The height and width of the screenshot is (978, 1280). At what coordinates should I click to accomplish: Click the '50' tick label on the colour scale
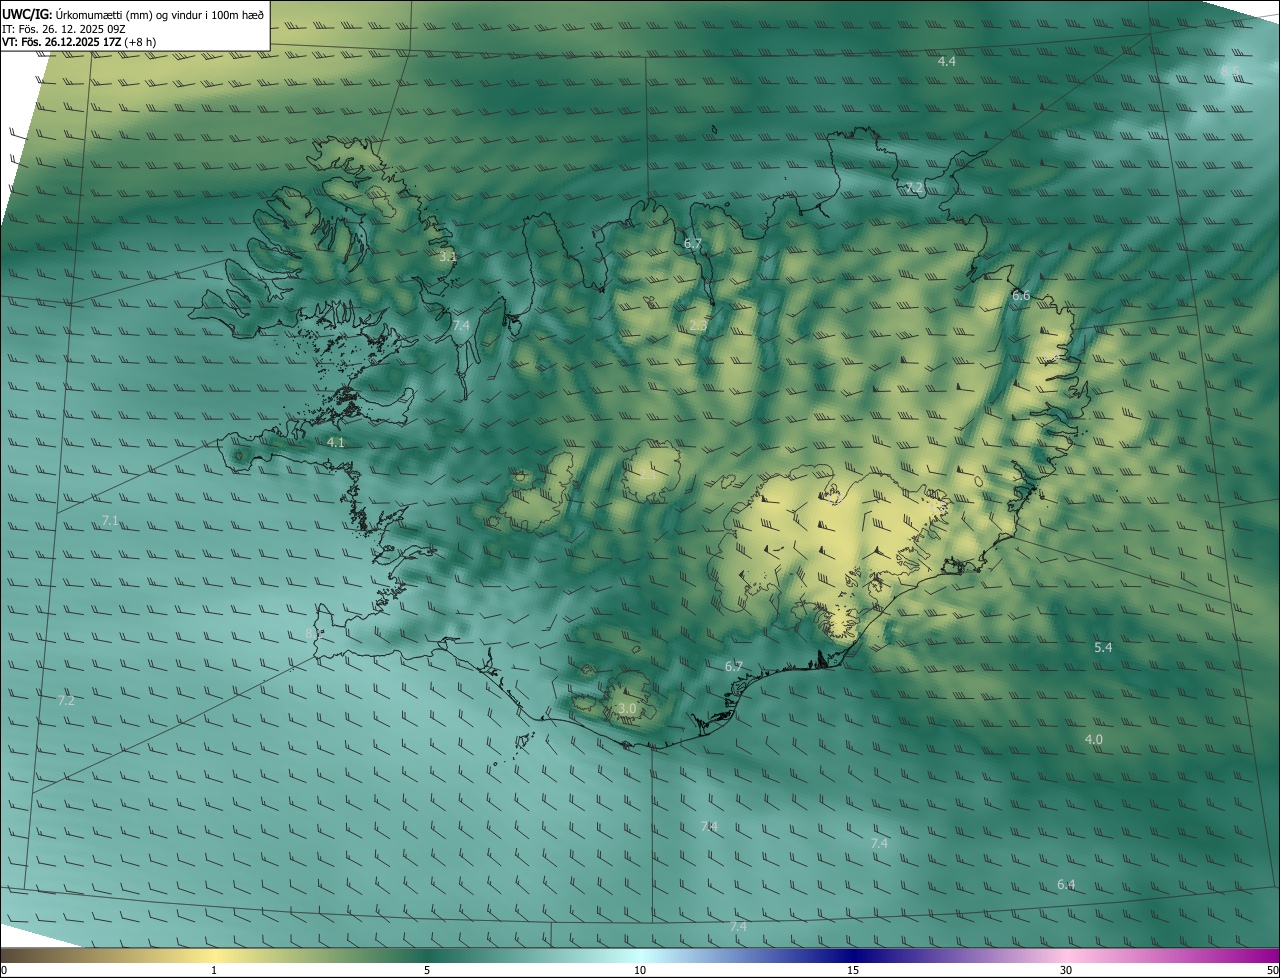coord(1272,970)
